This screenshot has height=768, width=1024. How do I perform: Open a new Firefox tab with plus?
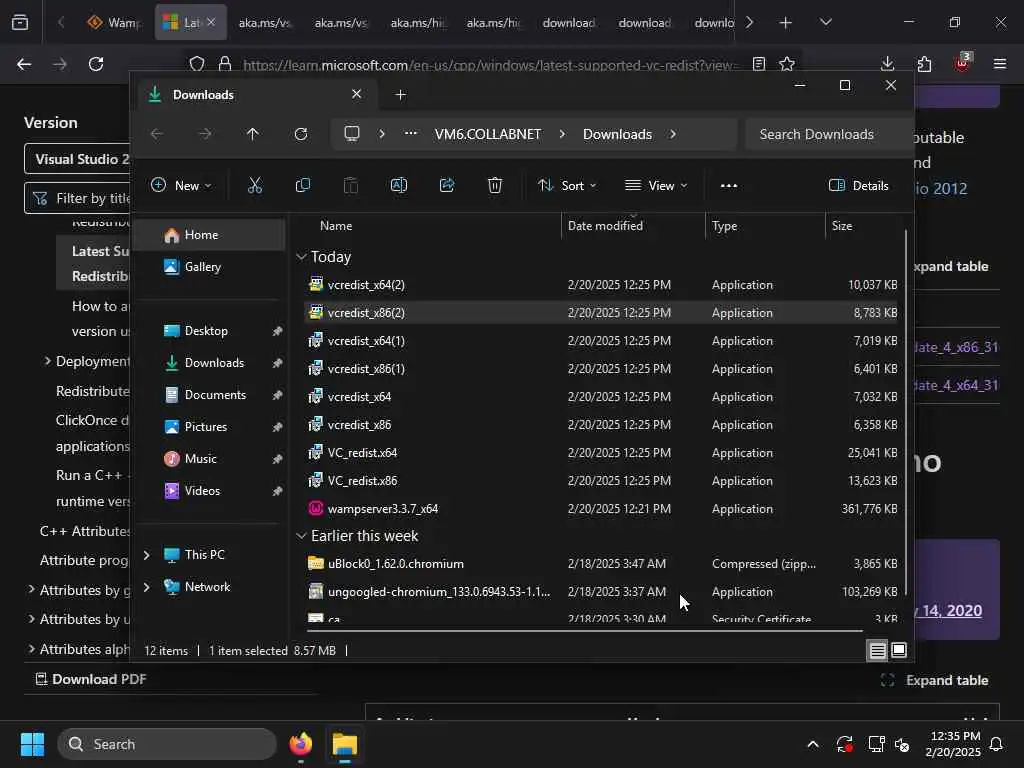tap(786, 23)
